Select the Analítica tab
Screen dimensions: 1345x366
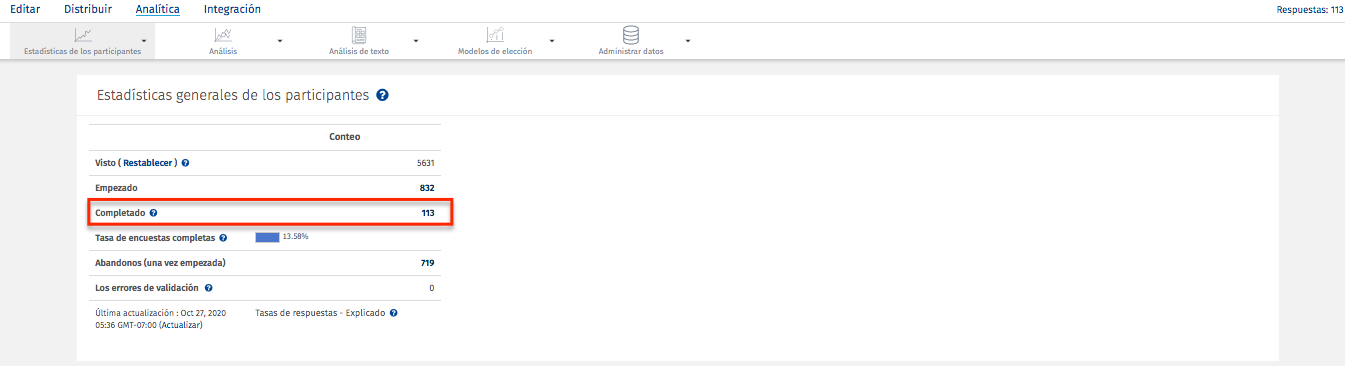(158, 9)
